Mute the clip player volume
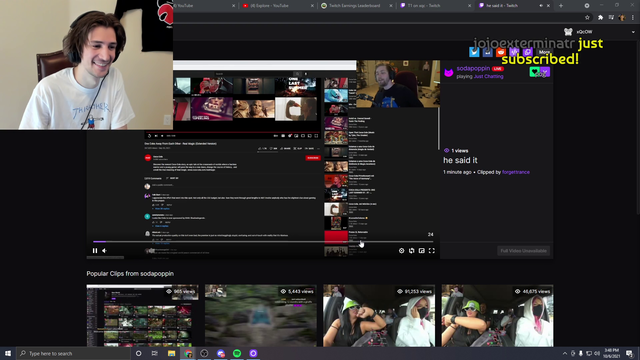Image resolution: width=640 pixels, height=360 pixels. [104, 251]
